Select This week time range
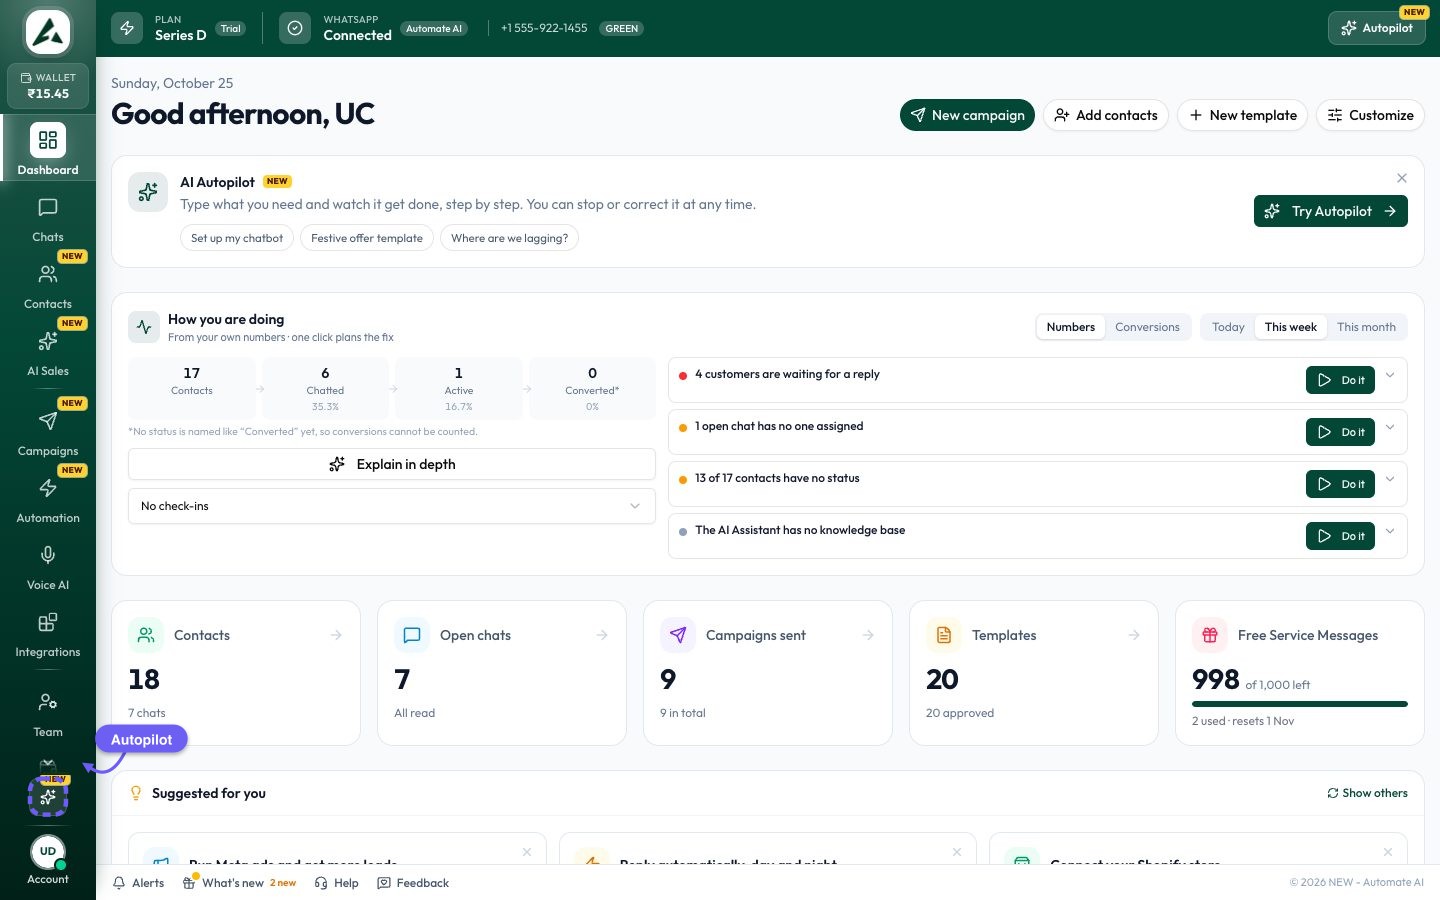Image resolution: width=1440 pixels, height=900 pixels. [x=1290, y=327]
